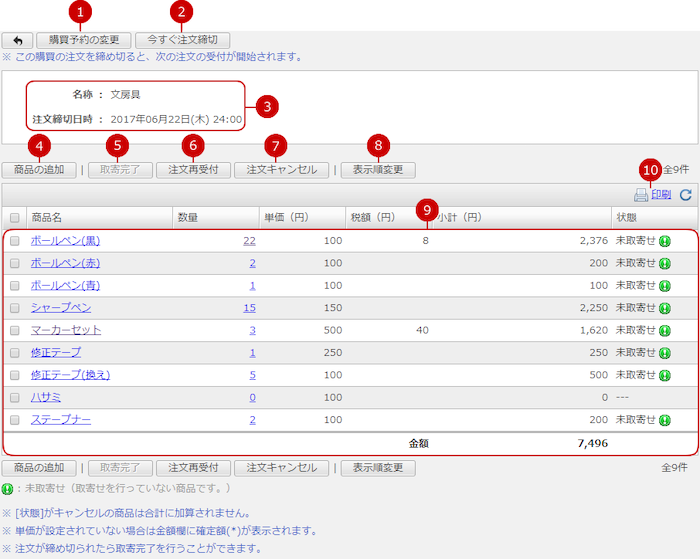Image resolution: width=700 pixels, height=559 pixels.
Task: Click green status icon for ボールペン(黒)
Action: coord(664,241)
